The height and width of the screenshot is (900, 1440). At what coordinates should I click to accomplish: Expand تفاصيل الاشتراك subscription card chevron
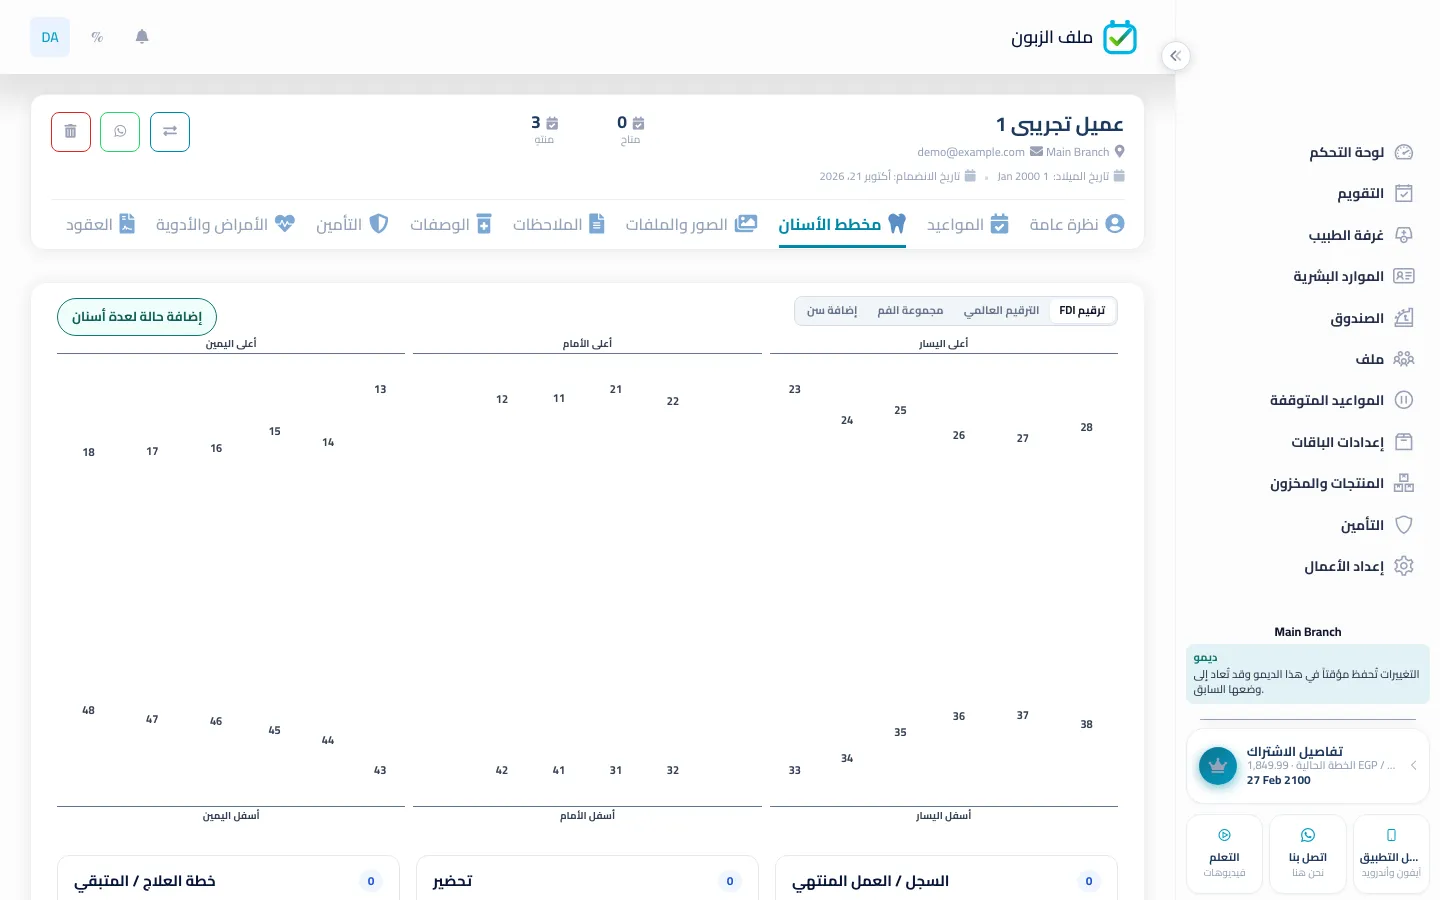(x=1413, y=765)
